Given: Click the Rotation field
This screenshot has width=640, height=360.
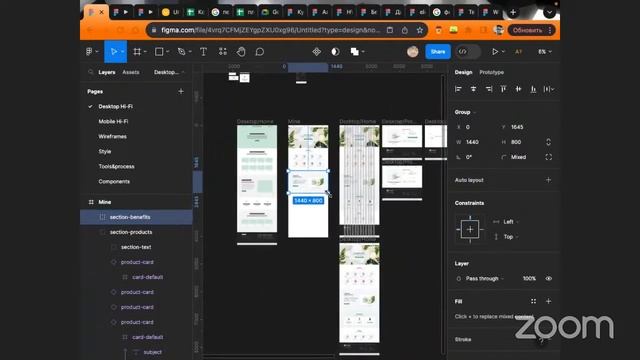Looking at the screenshot, I should [476, 157].
